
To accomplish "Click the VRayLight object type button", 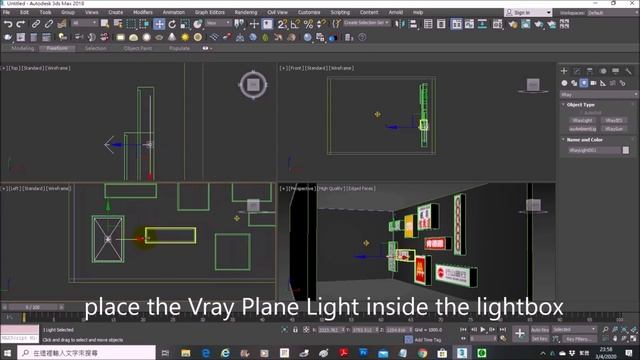I will (x=582, y=121).
